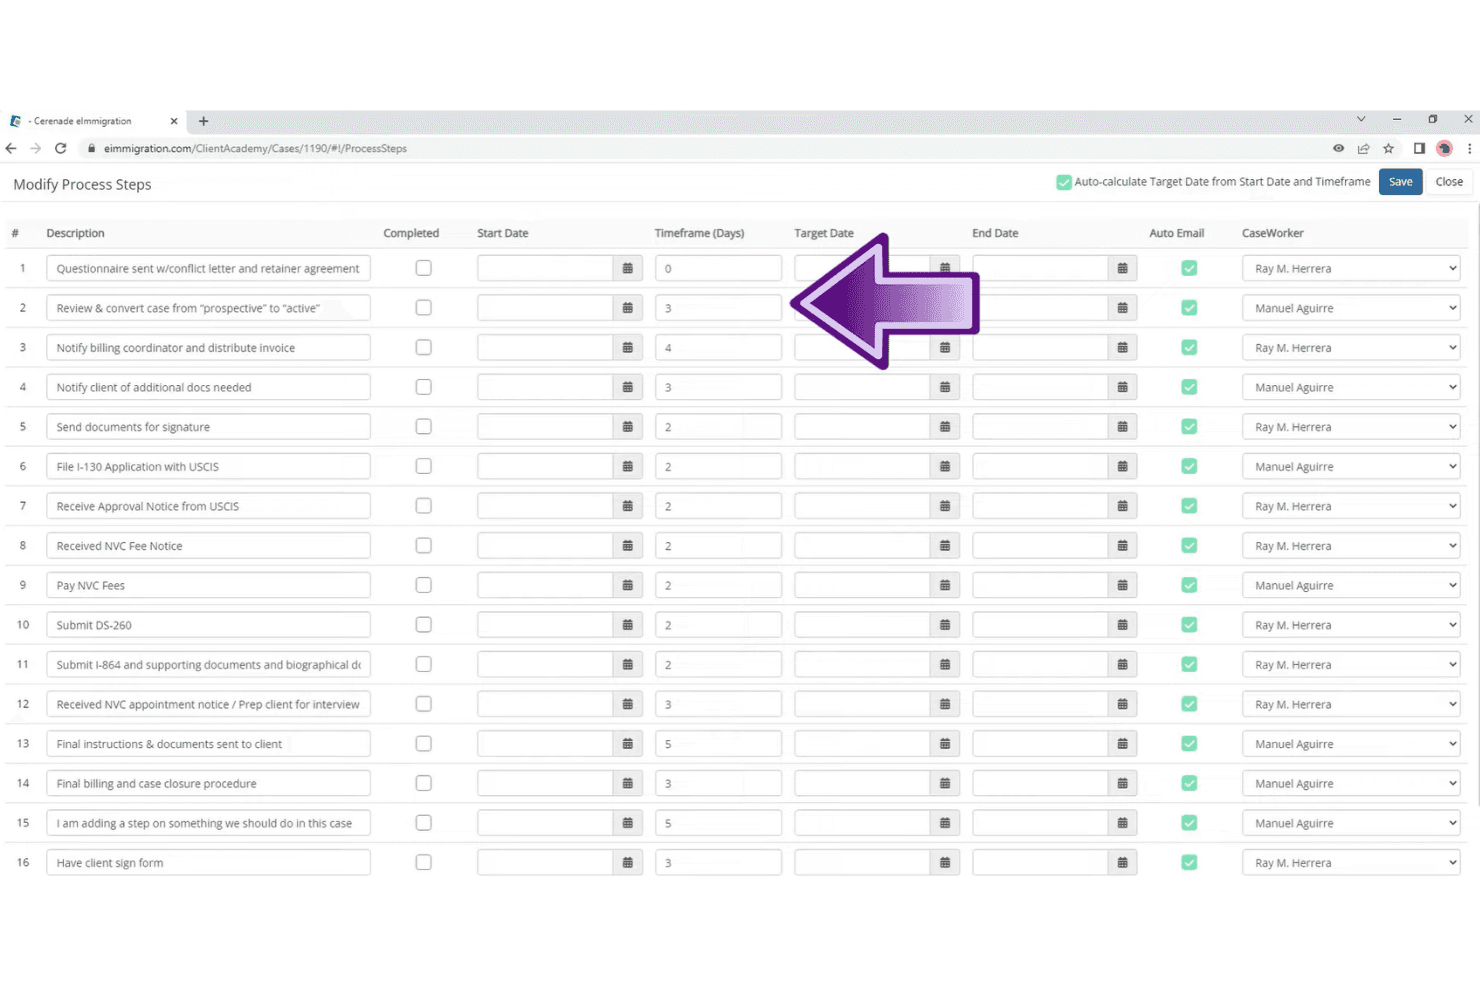Edit Timeframe days field for Questionnaire sent row
Viewport: 1480px width, 987px height.
tap(718, 268)
